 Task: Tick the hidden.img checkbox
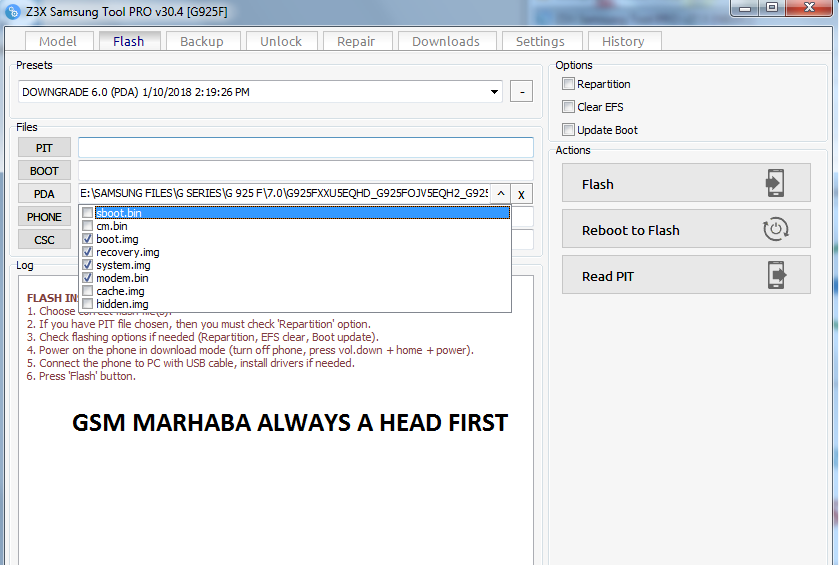(88, 304)
